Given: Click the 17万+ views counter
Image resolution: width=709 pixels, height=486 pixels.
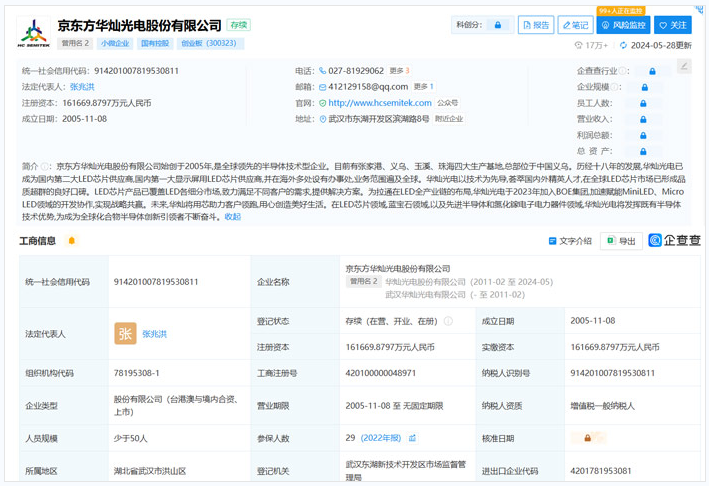Looking at the screenshot, I should (x=591, y=45).
